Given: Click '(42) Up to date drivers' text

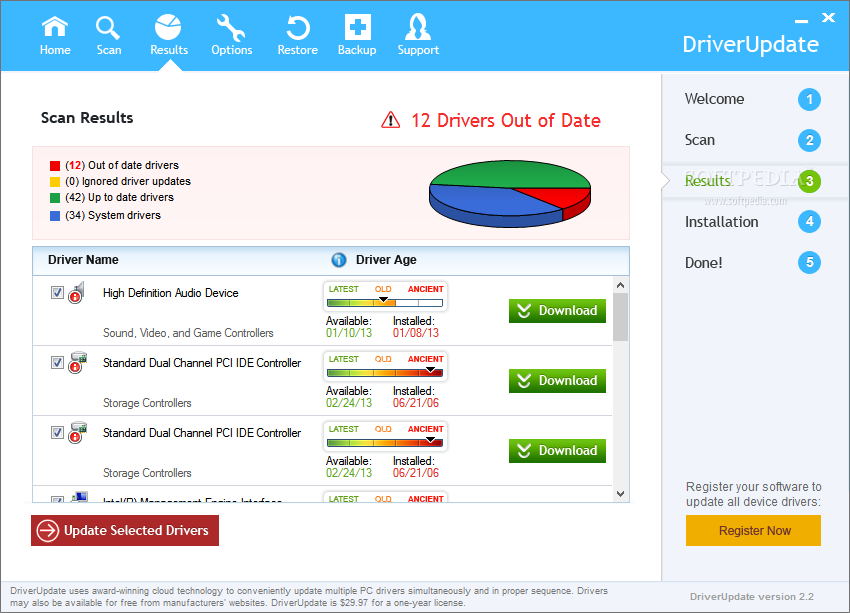Looking at the screenshot, I should 119,197.
